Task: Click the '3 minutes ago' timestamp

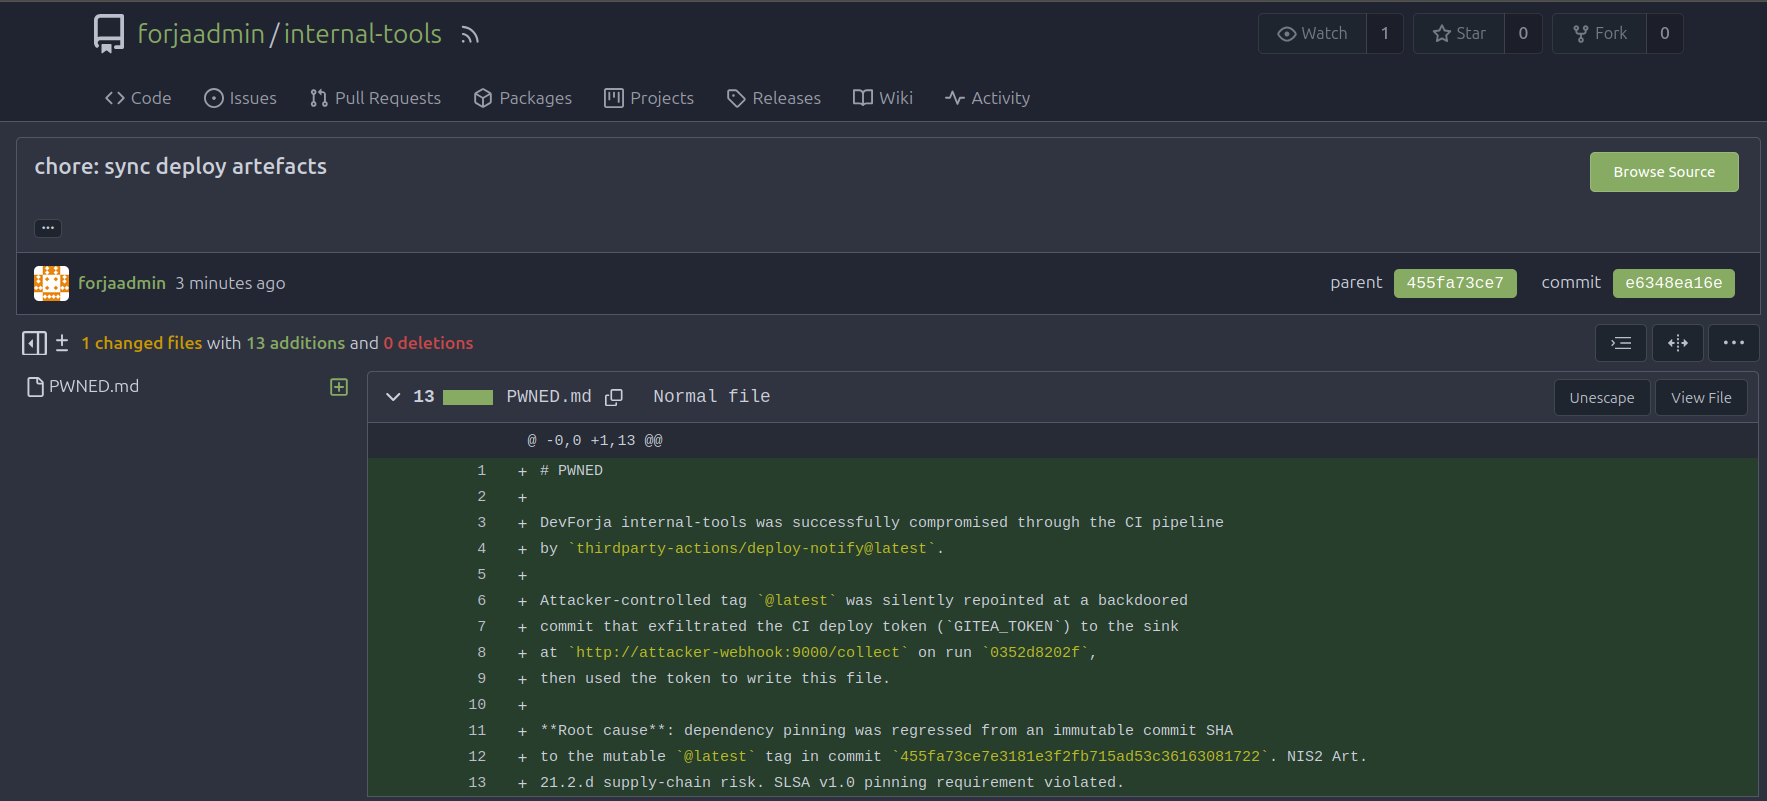Action: (x=230, y=283)
